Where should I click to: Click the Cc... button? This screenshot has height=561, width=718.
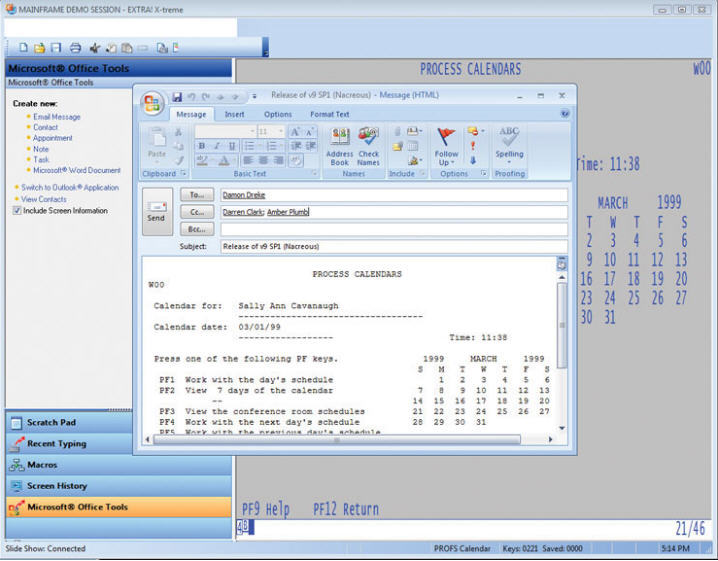coord(197,212)
